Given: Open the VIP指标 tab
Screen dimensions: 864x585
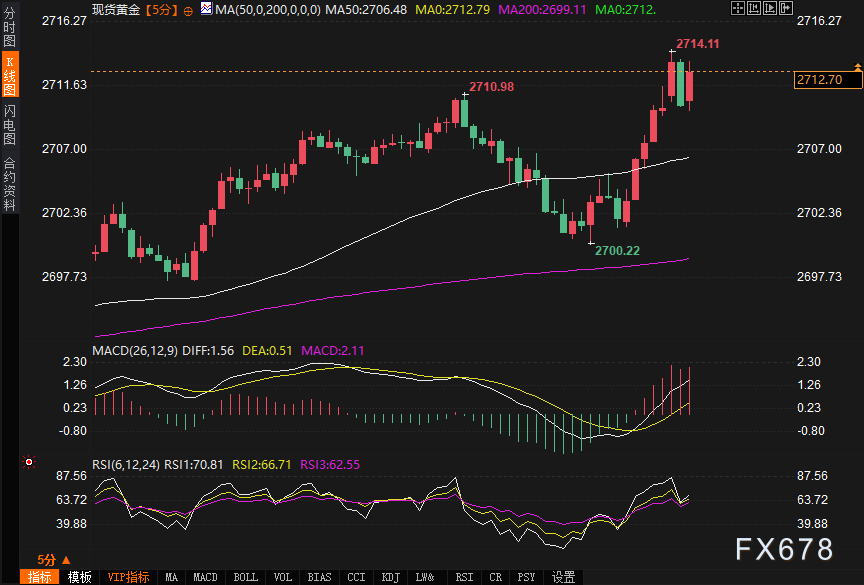Looking at the screenshot, I should [x=128, y=577].
